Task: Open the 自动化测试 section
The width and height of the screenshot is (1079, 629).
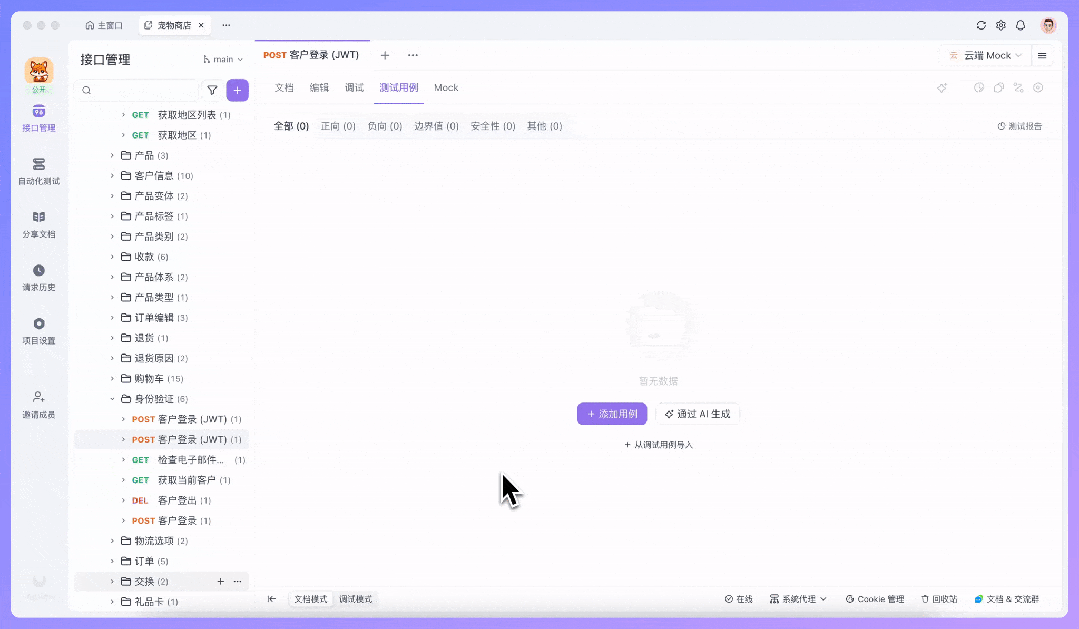Action: [x=38, y=172]
